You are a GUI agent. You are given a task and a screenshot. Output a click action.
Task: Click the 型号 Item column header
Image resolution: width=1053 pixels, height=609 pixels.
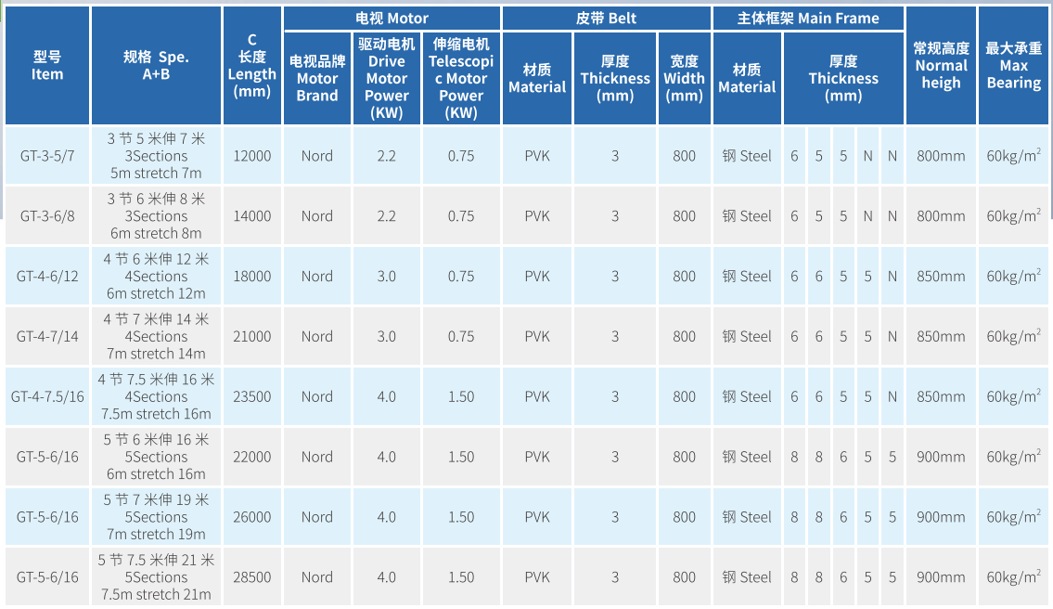point(47,66)
